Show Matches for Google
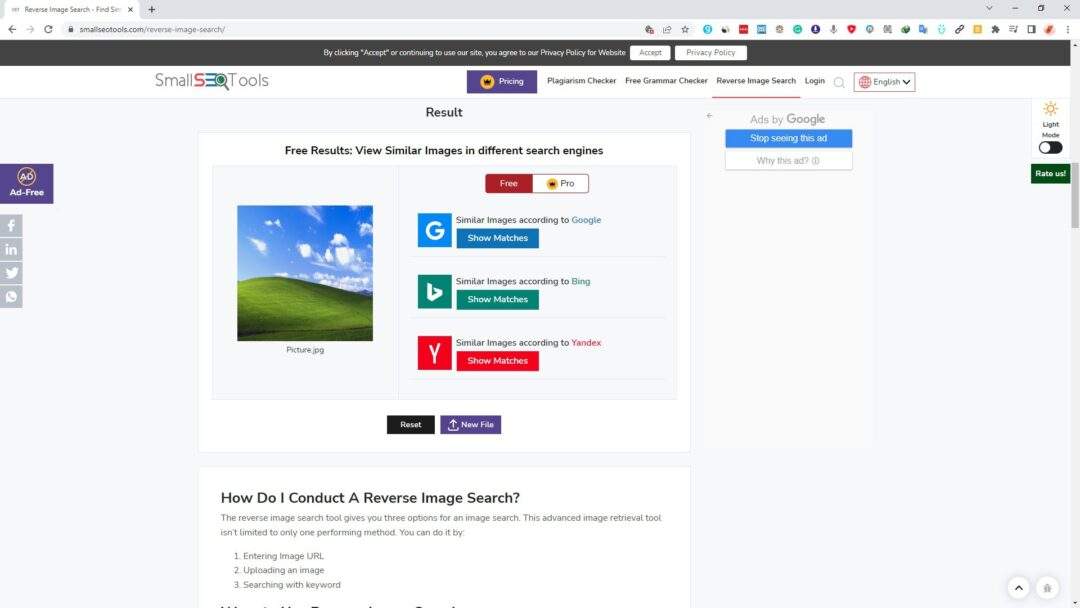The width and height of the screenshot is (1080, 608). point(497,238)
